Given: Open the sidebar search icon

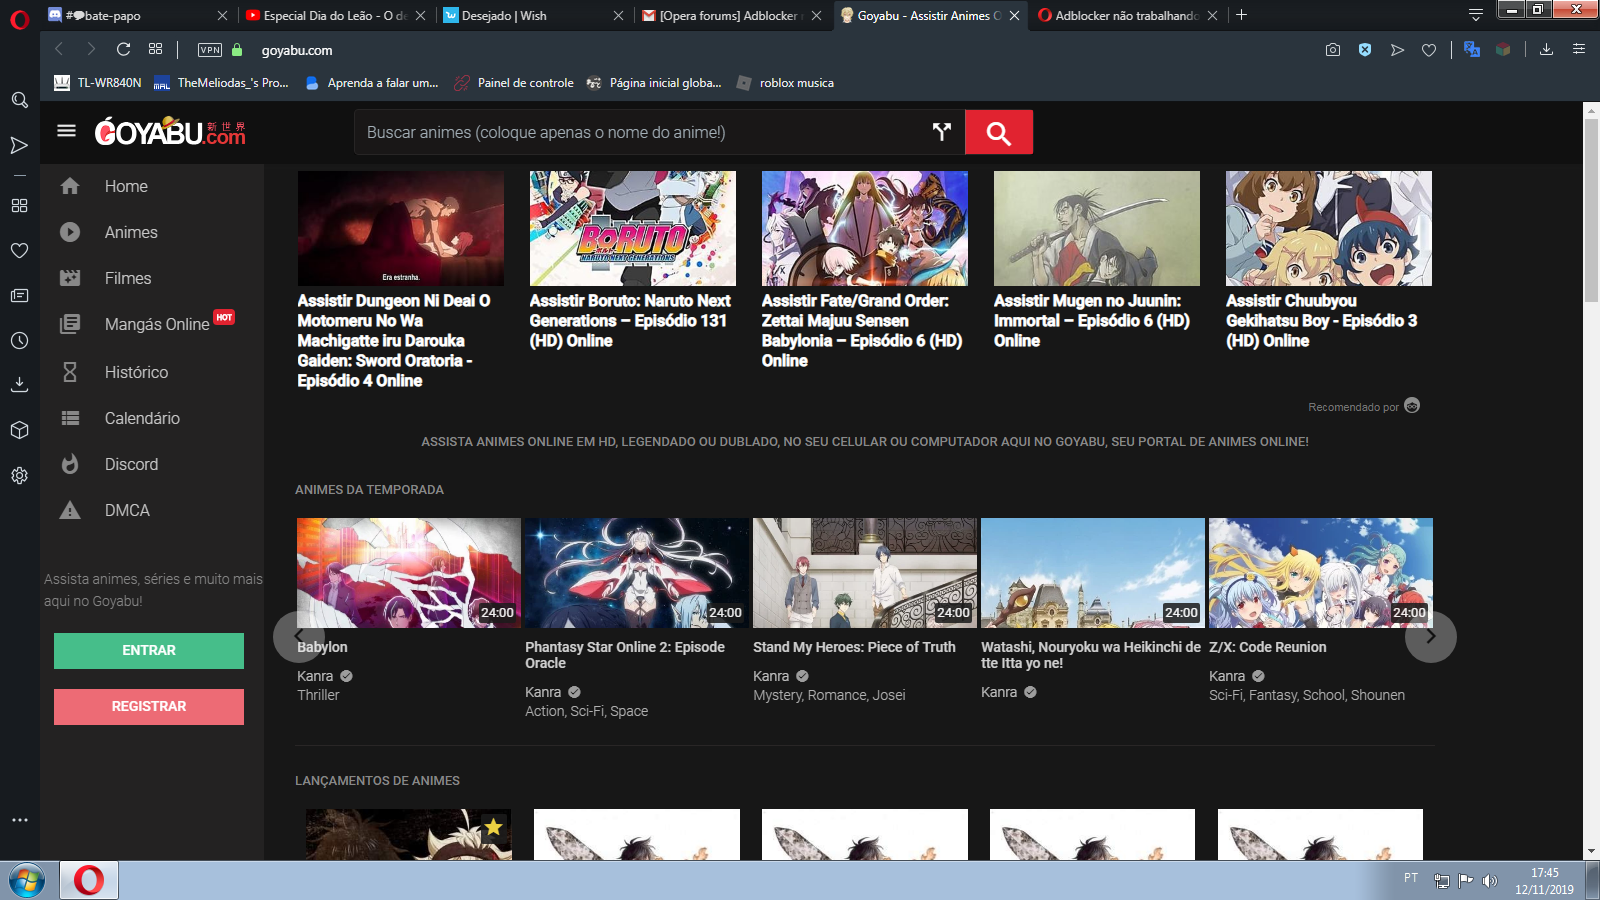Looking at the screenshot, I should (x=19, y=100).
